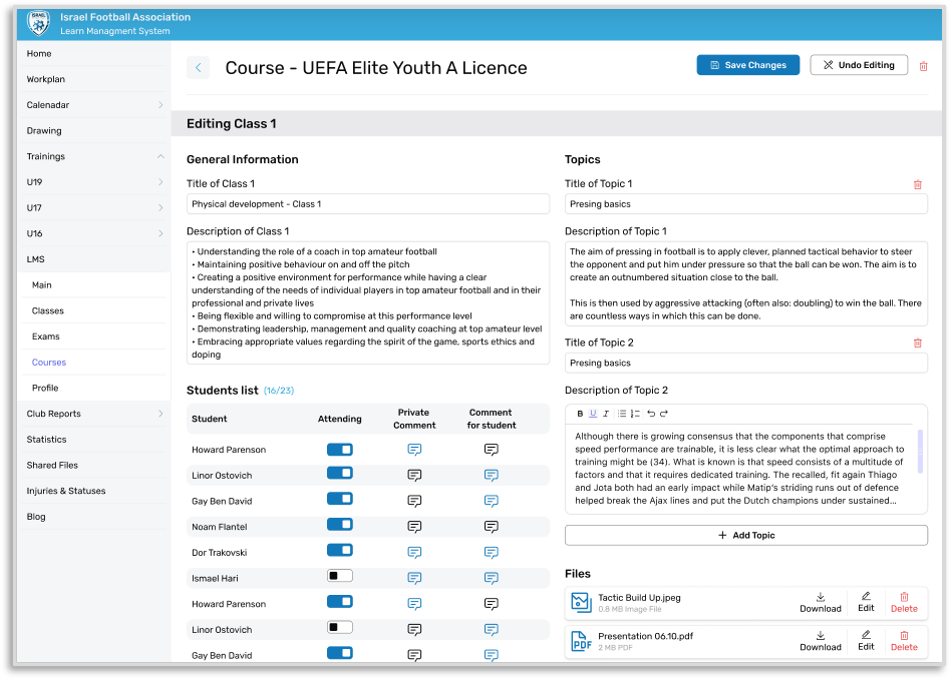Open Noam Flantel's private comment
951x679 pixels.
tap(414, 527)
